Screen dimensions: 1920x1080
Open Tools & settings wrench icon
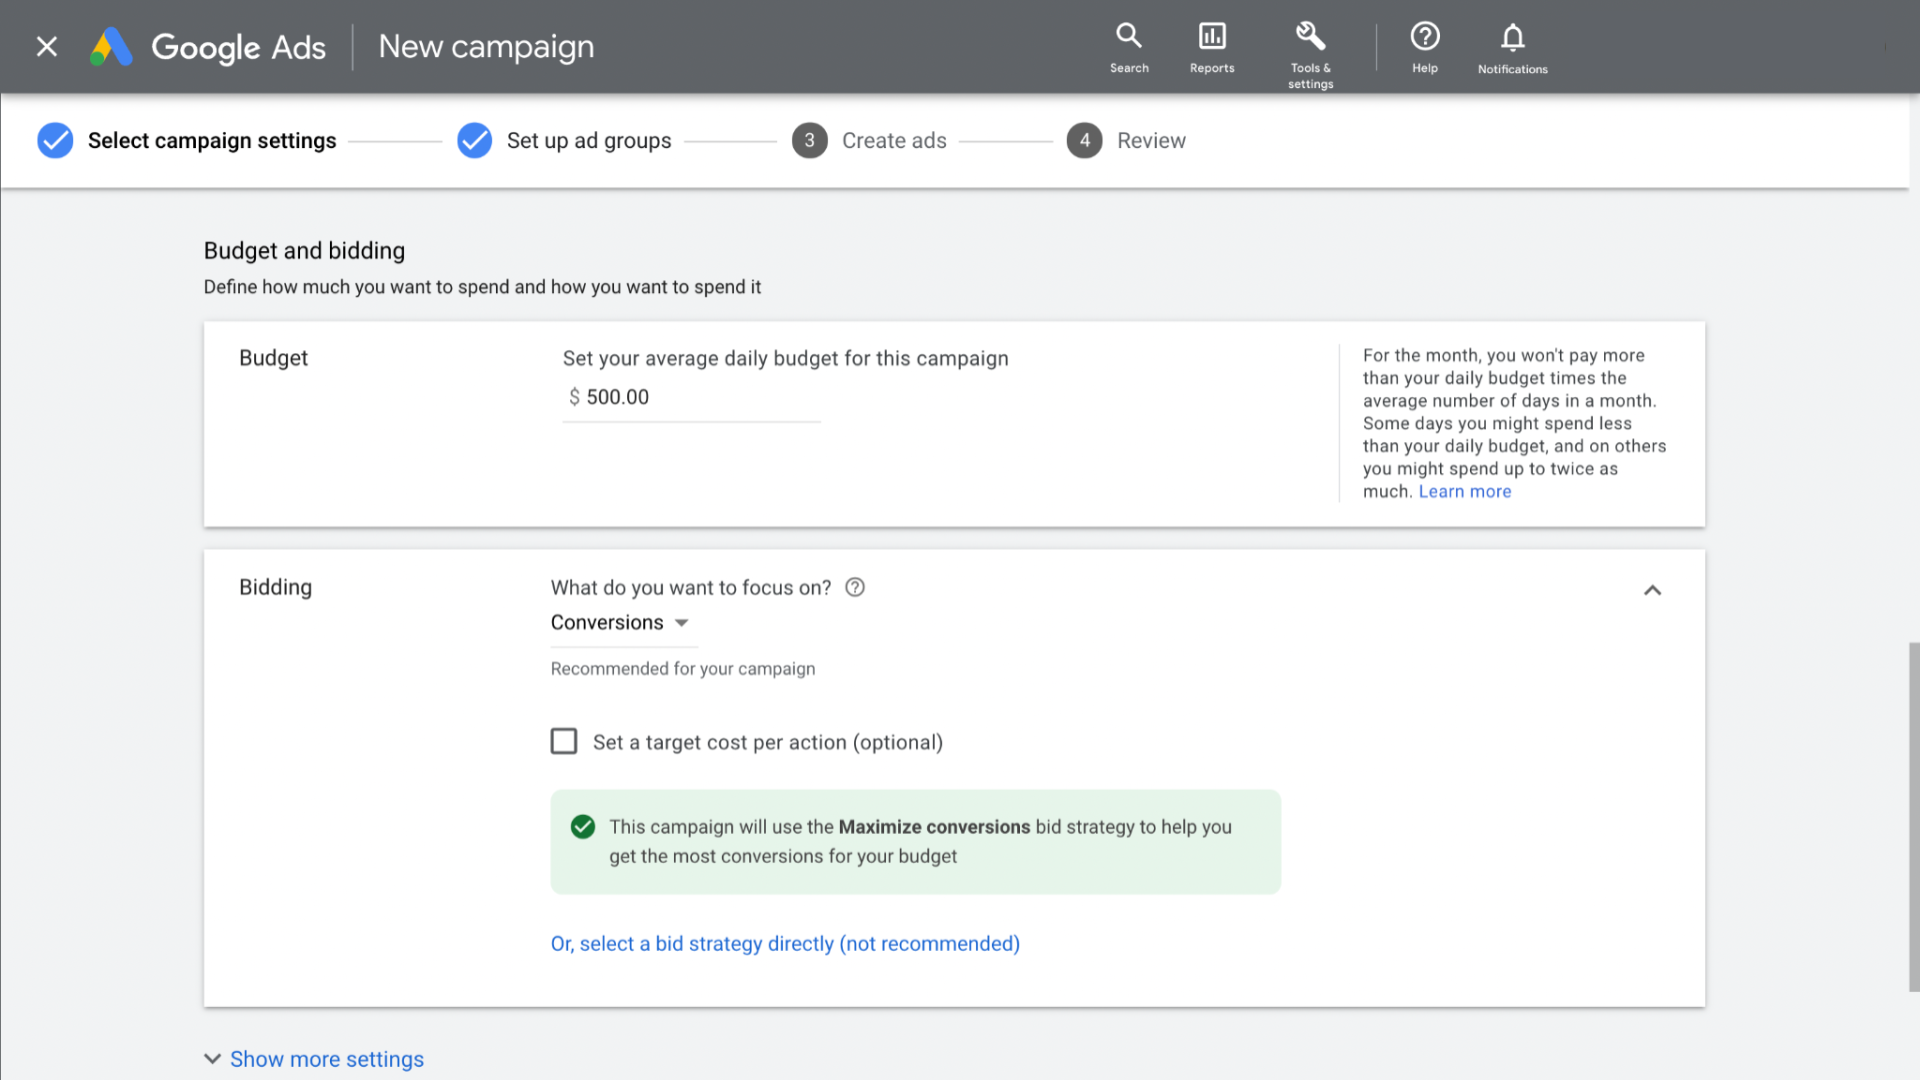coord(1310,37)
